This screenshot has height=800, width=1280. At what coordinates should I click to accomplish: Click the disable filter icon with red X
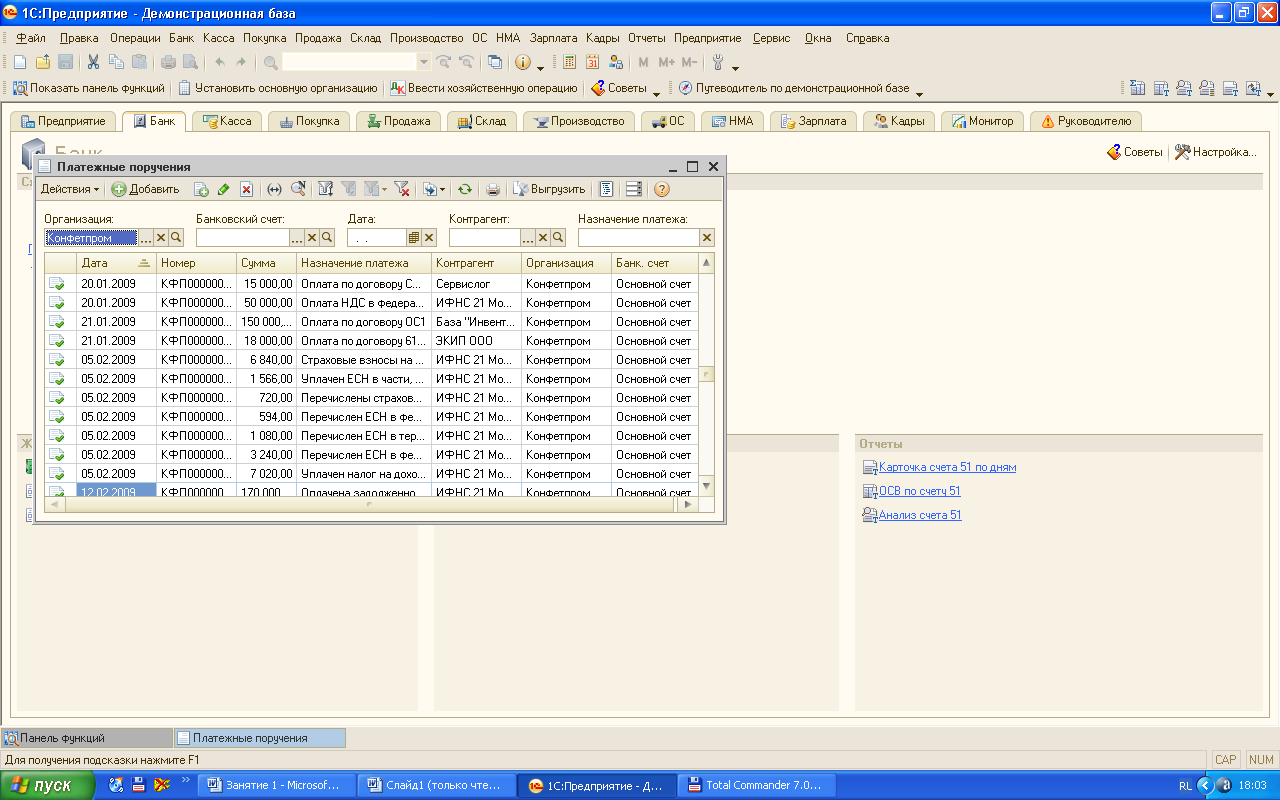coord(402,189)
